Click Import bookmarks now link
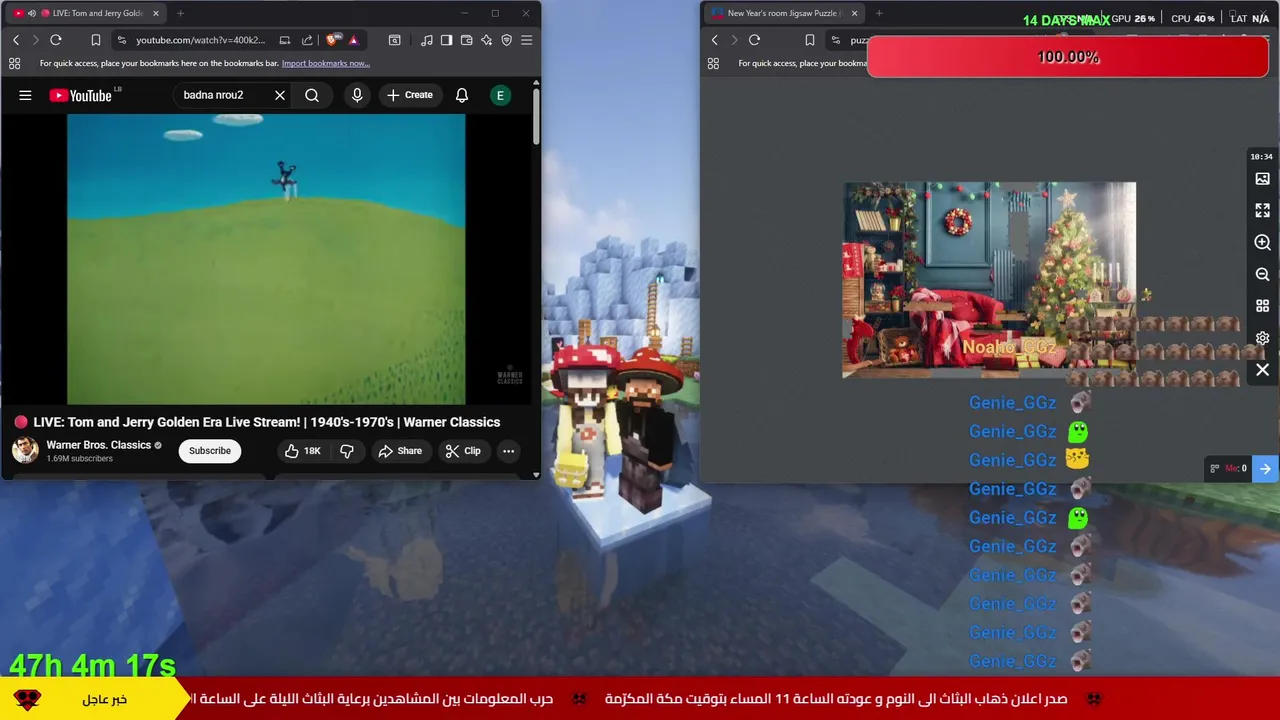The image size is (1280, 720). click(325, 63)
